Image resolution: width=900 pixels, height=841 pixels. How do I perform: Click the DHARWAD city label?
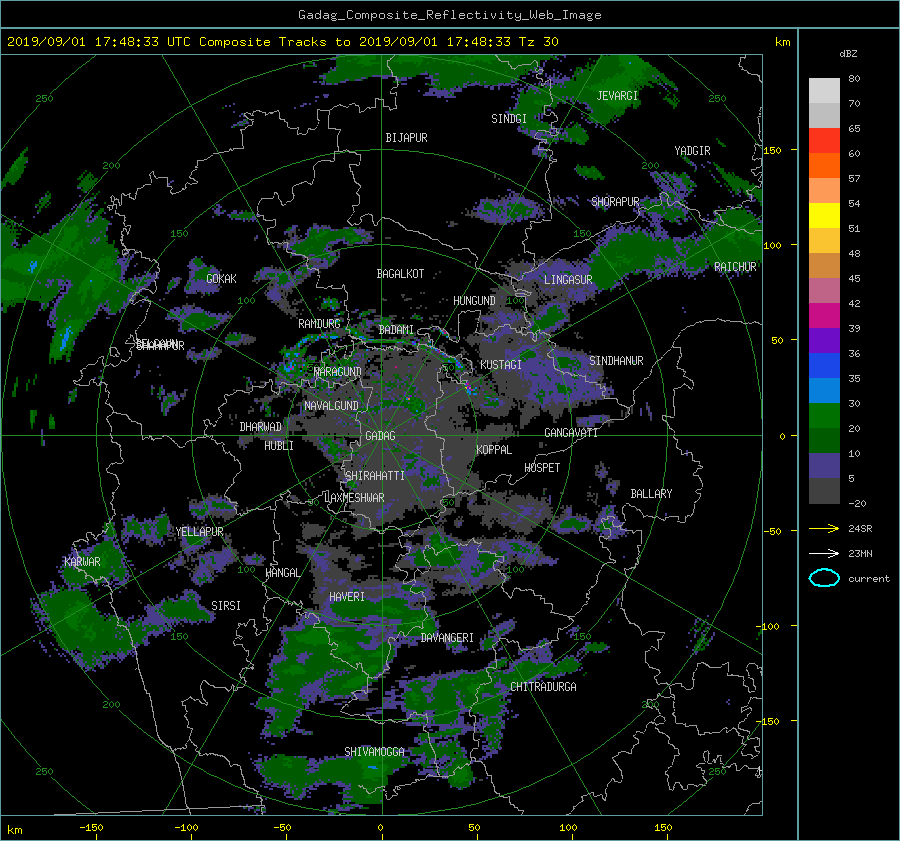261,427
